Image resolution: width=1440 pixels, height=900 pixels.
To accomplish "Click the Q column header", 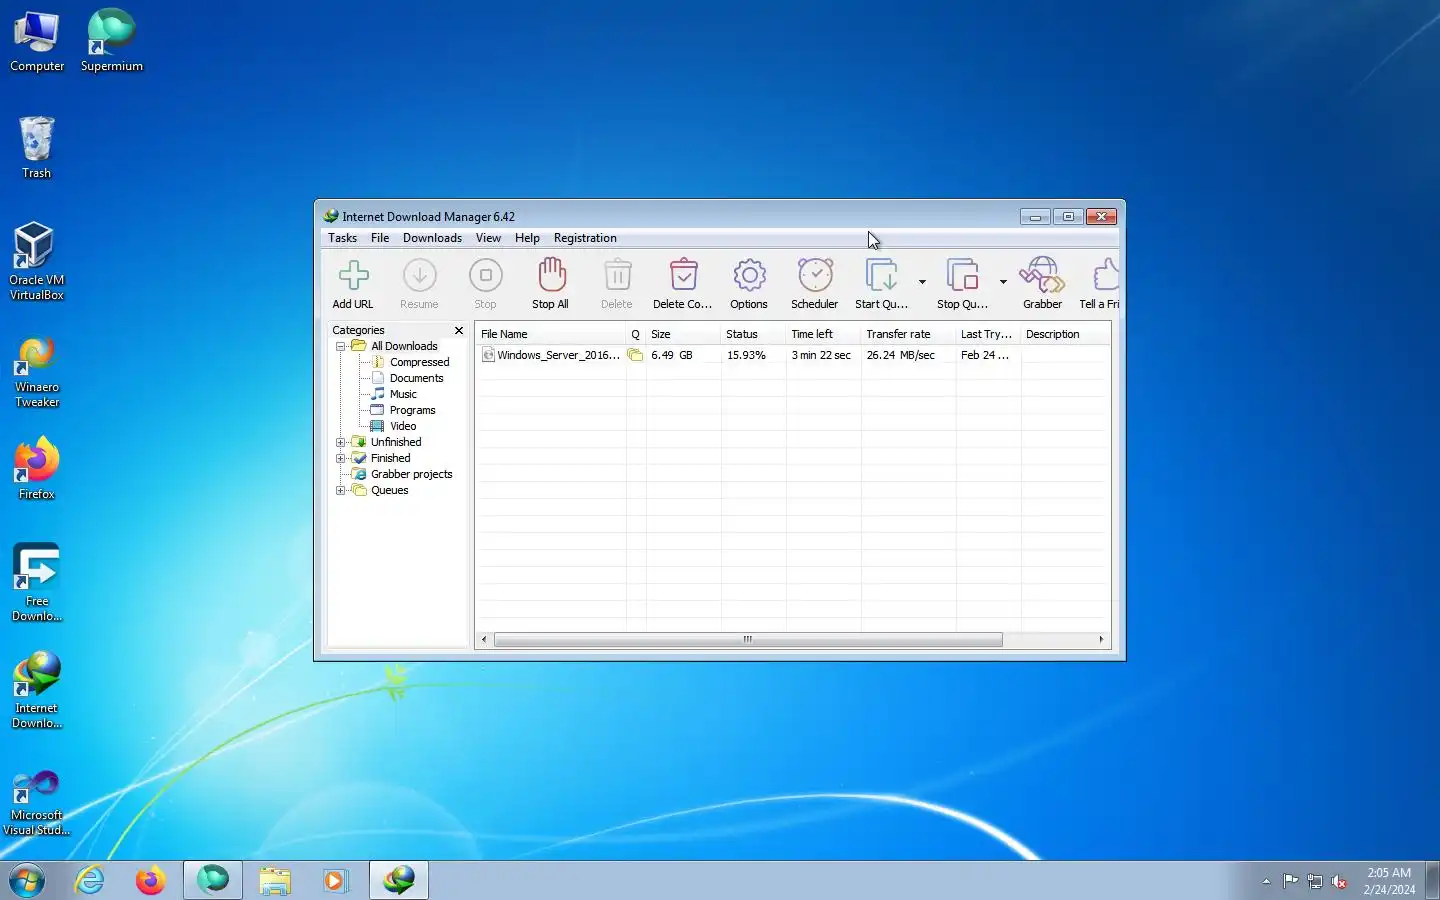I will pos(636,334).
